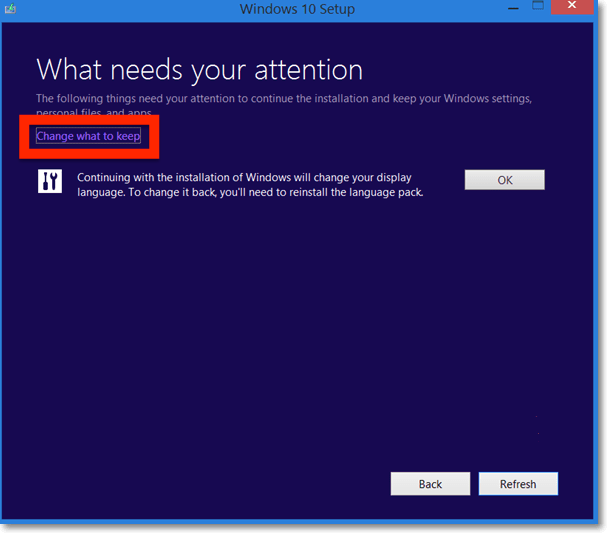Click the 'Windows 10 Setup' window title text
Viewport: 607px width, 533px height.
[x=297, y=9]
